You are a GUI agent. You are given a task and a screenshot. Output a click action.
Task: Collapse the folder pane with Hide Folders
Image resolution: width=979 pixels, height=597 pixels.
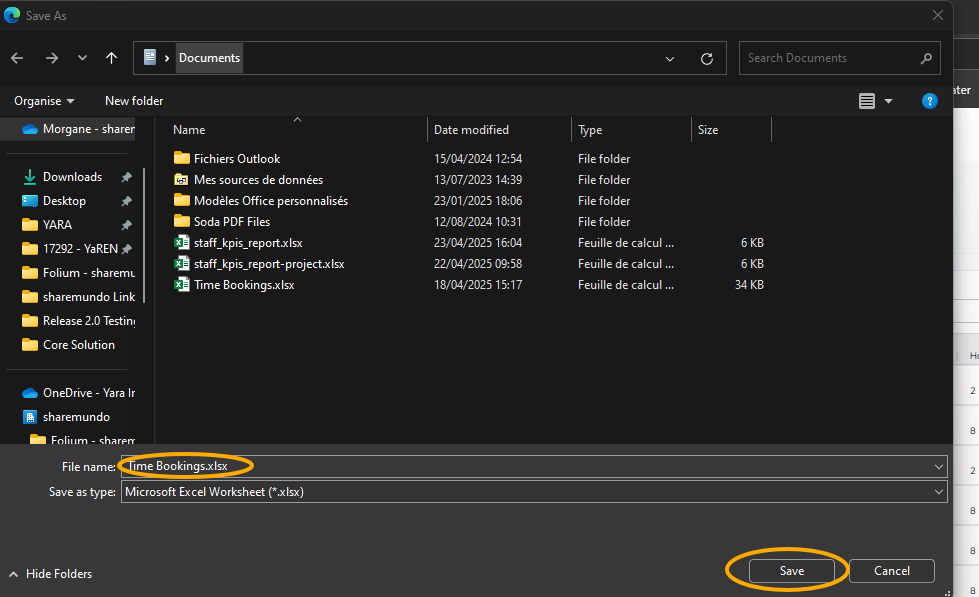click(50, 574)
